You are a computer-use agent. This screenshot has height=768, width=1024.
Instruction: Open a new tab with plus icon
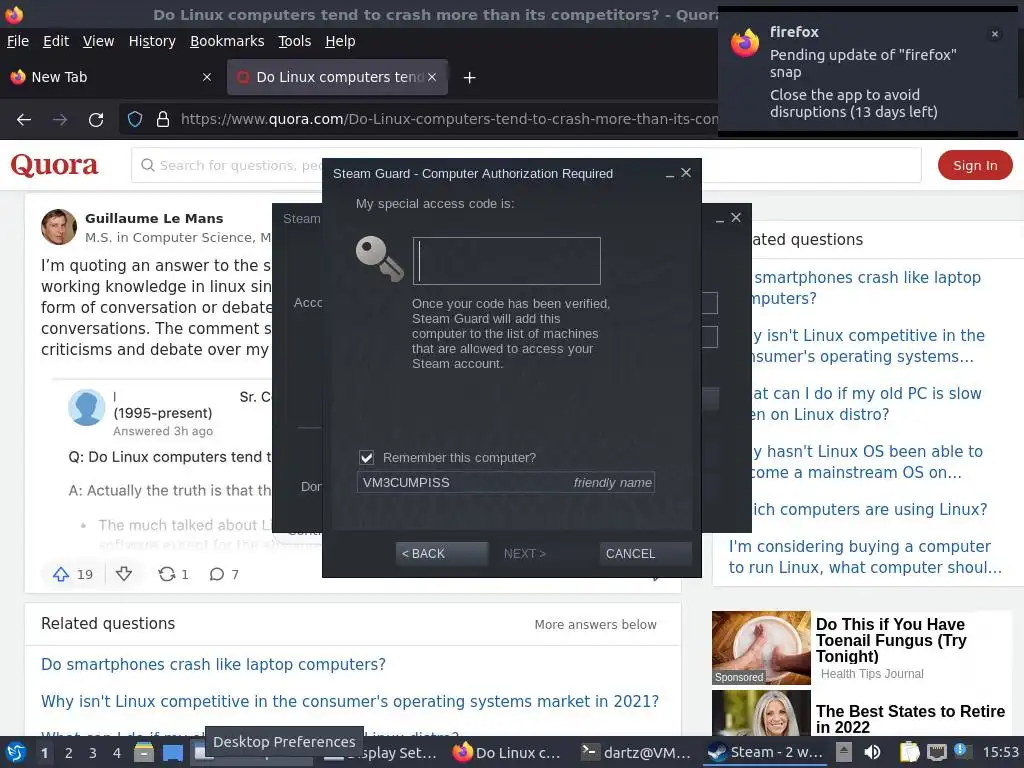click(x=469, y=78)
